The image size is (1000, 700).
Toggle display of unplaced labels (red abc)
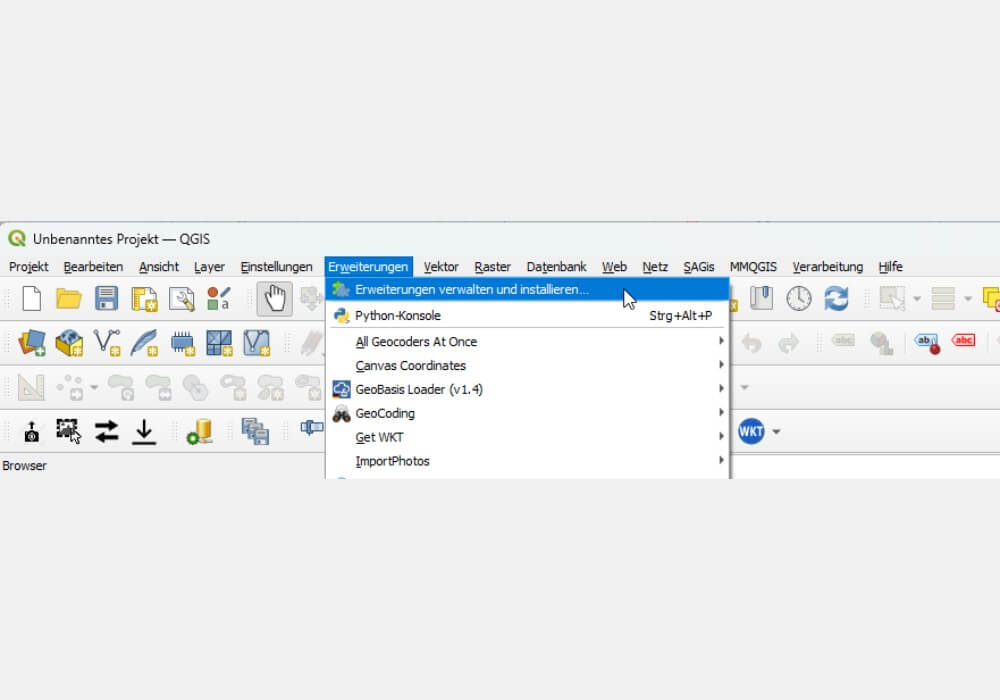click(x=963, y=340)
